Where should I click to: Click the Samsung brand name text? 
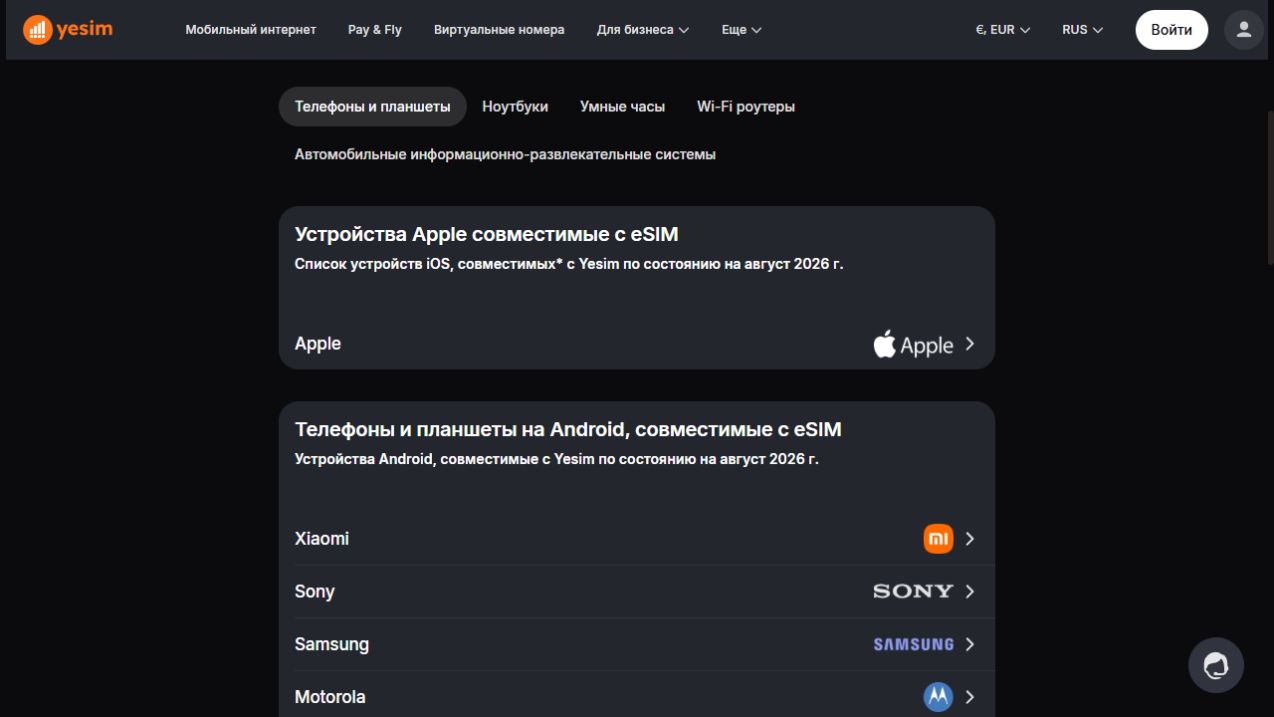point(332,644)
